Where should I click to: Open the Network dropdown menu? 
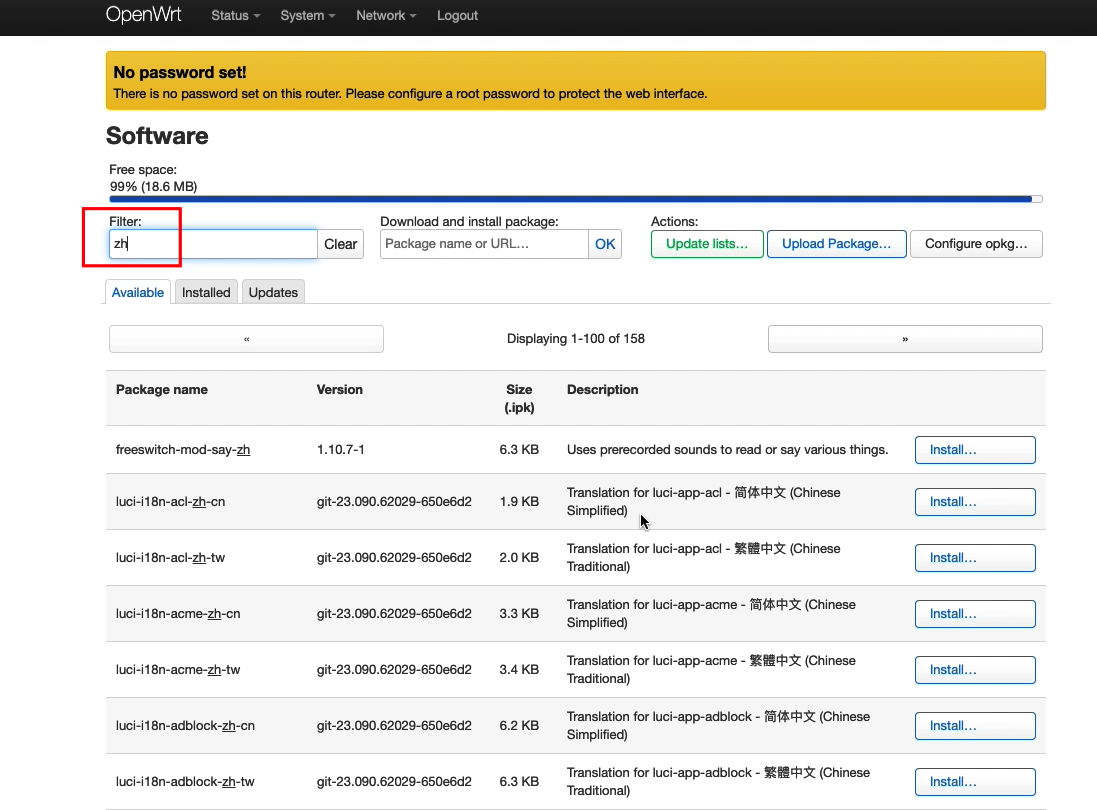[x=385, y=16]
